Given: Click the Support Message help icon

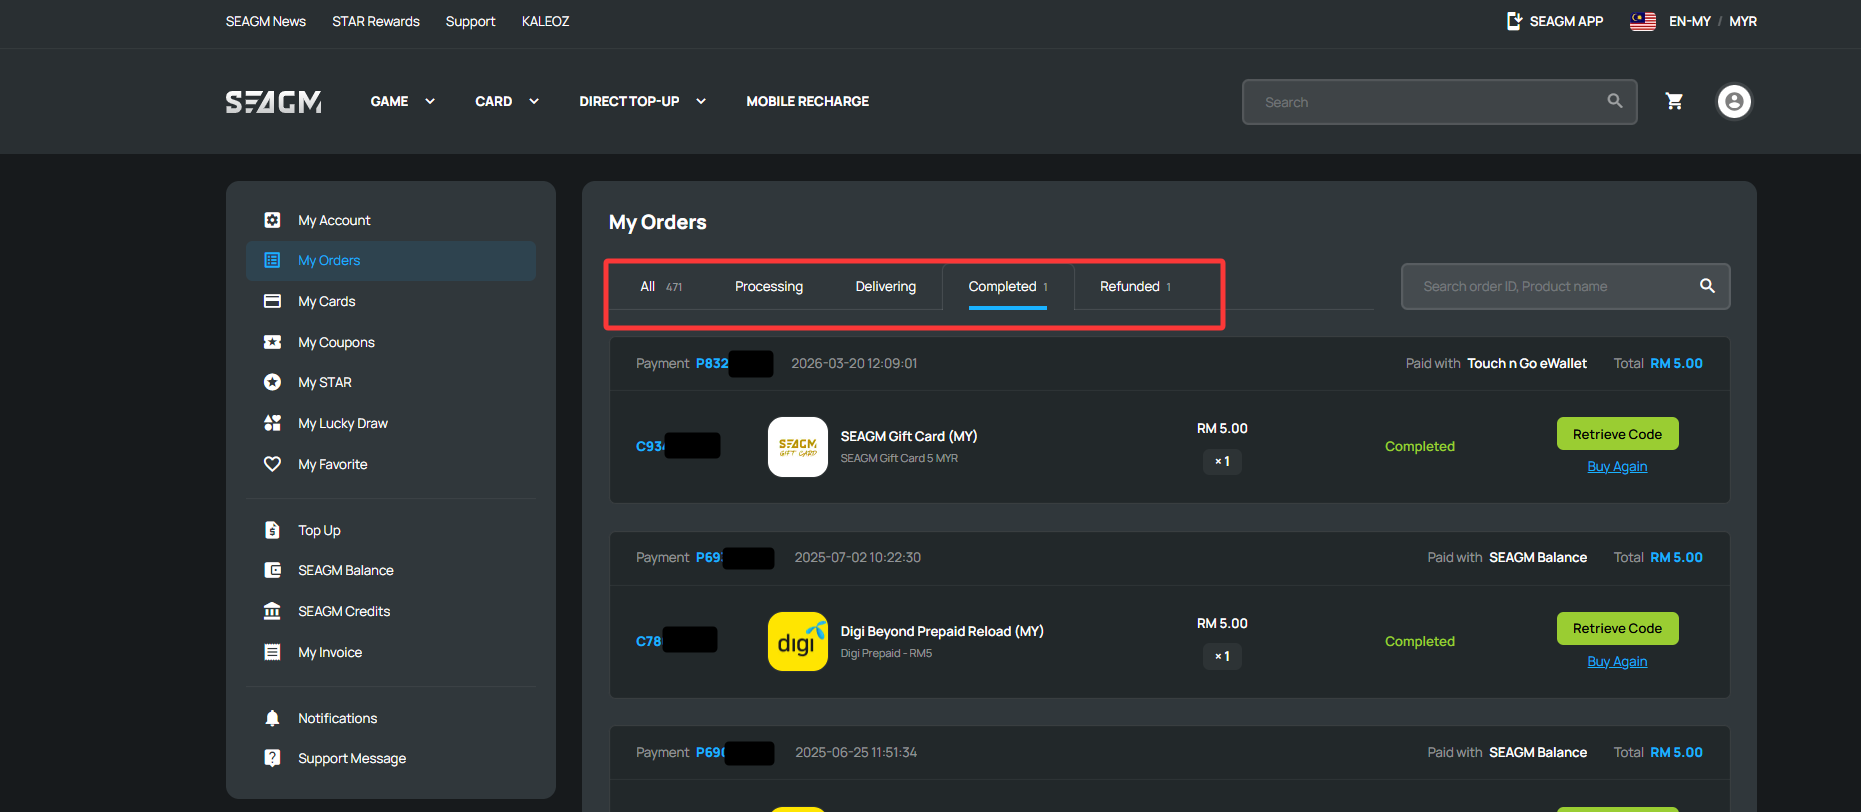Looking at the screenshot, I should [272, 758].
